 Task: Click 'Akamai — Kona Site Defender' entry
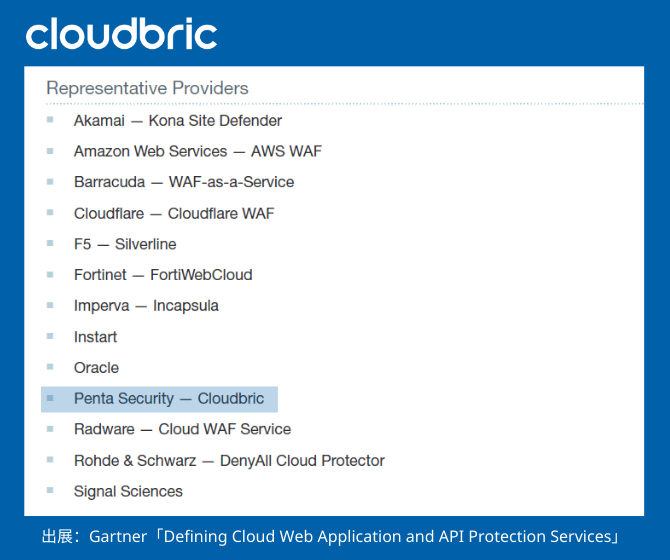pyautogui.click(x=178, y=120)
